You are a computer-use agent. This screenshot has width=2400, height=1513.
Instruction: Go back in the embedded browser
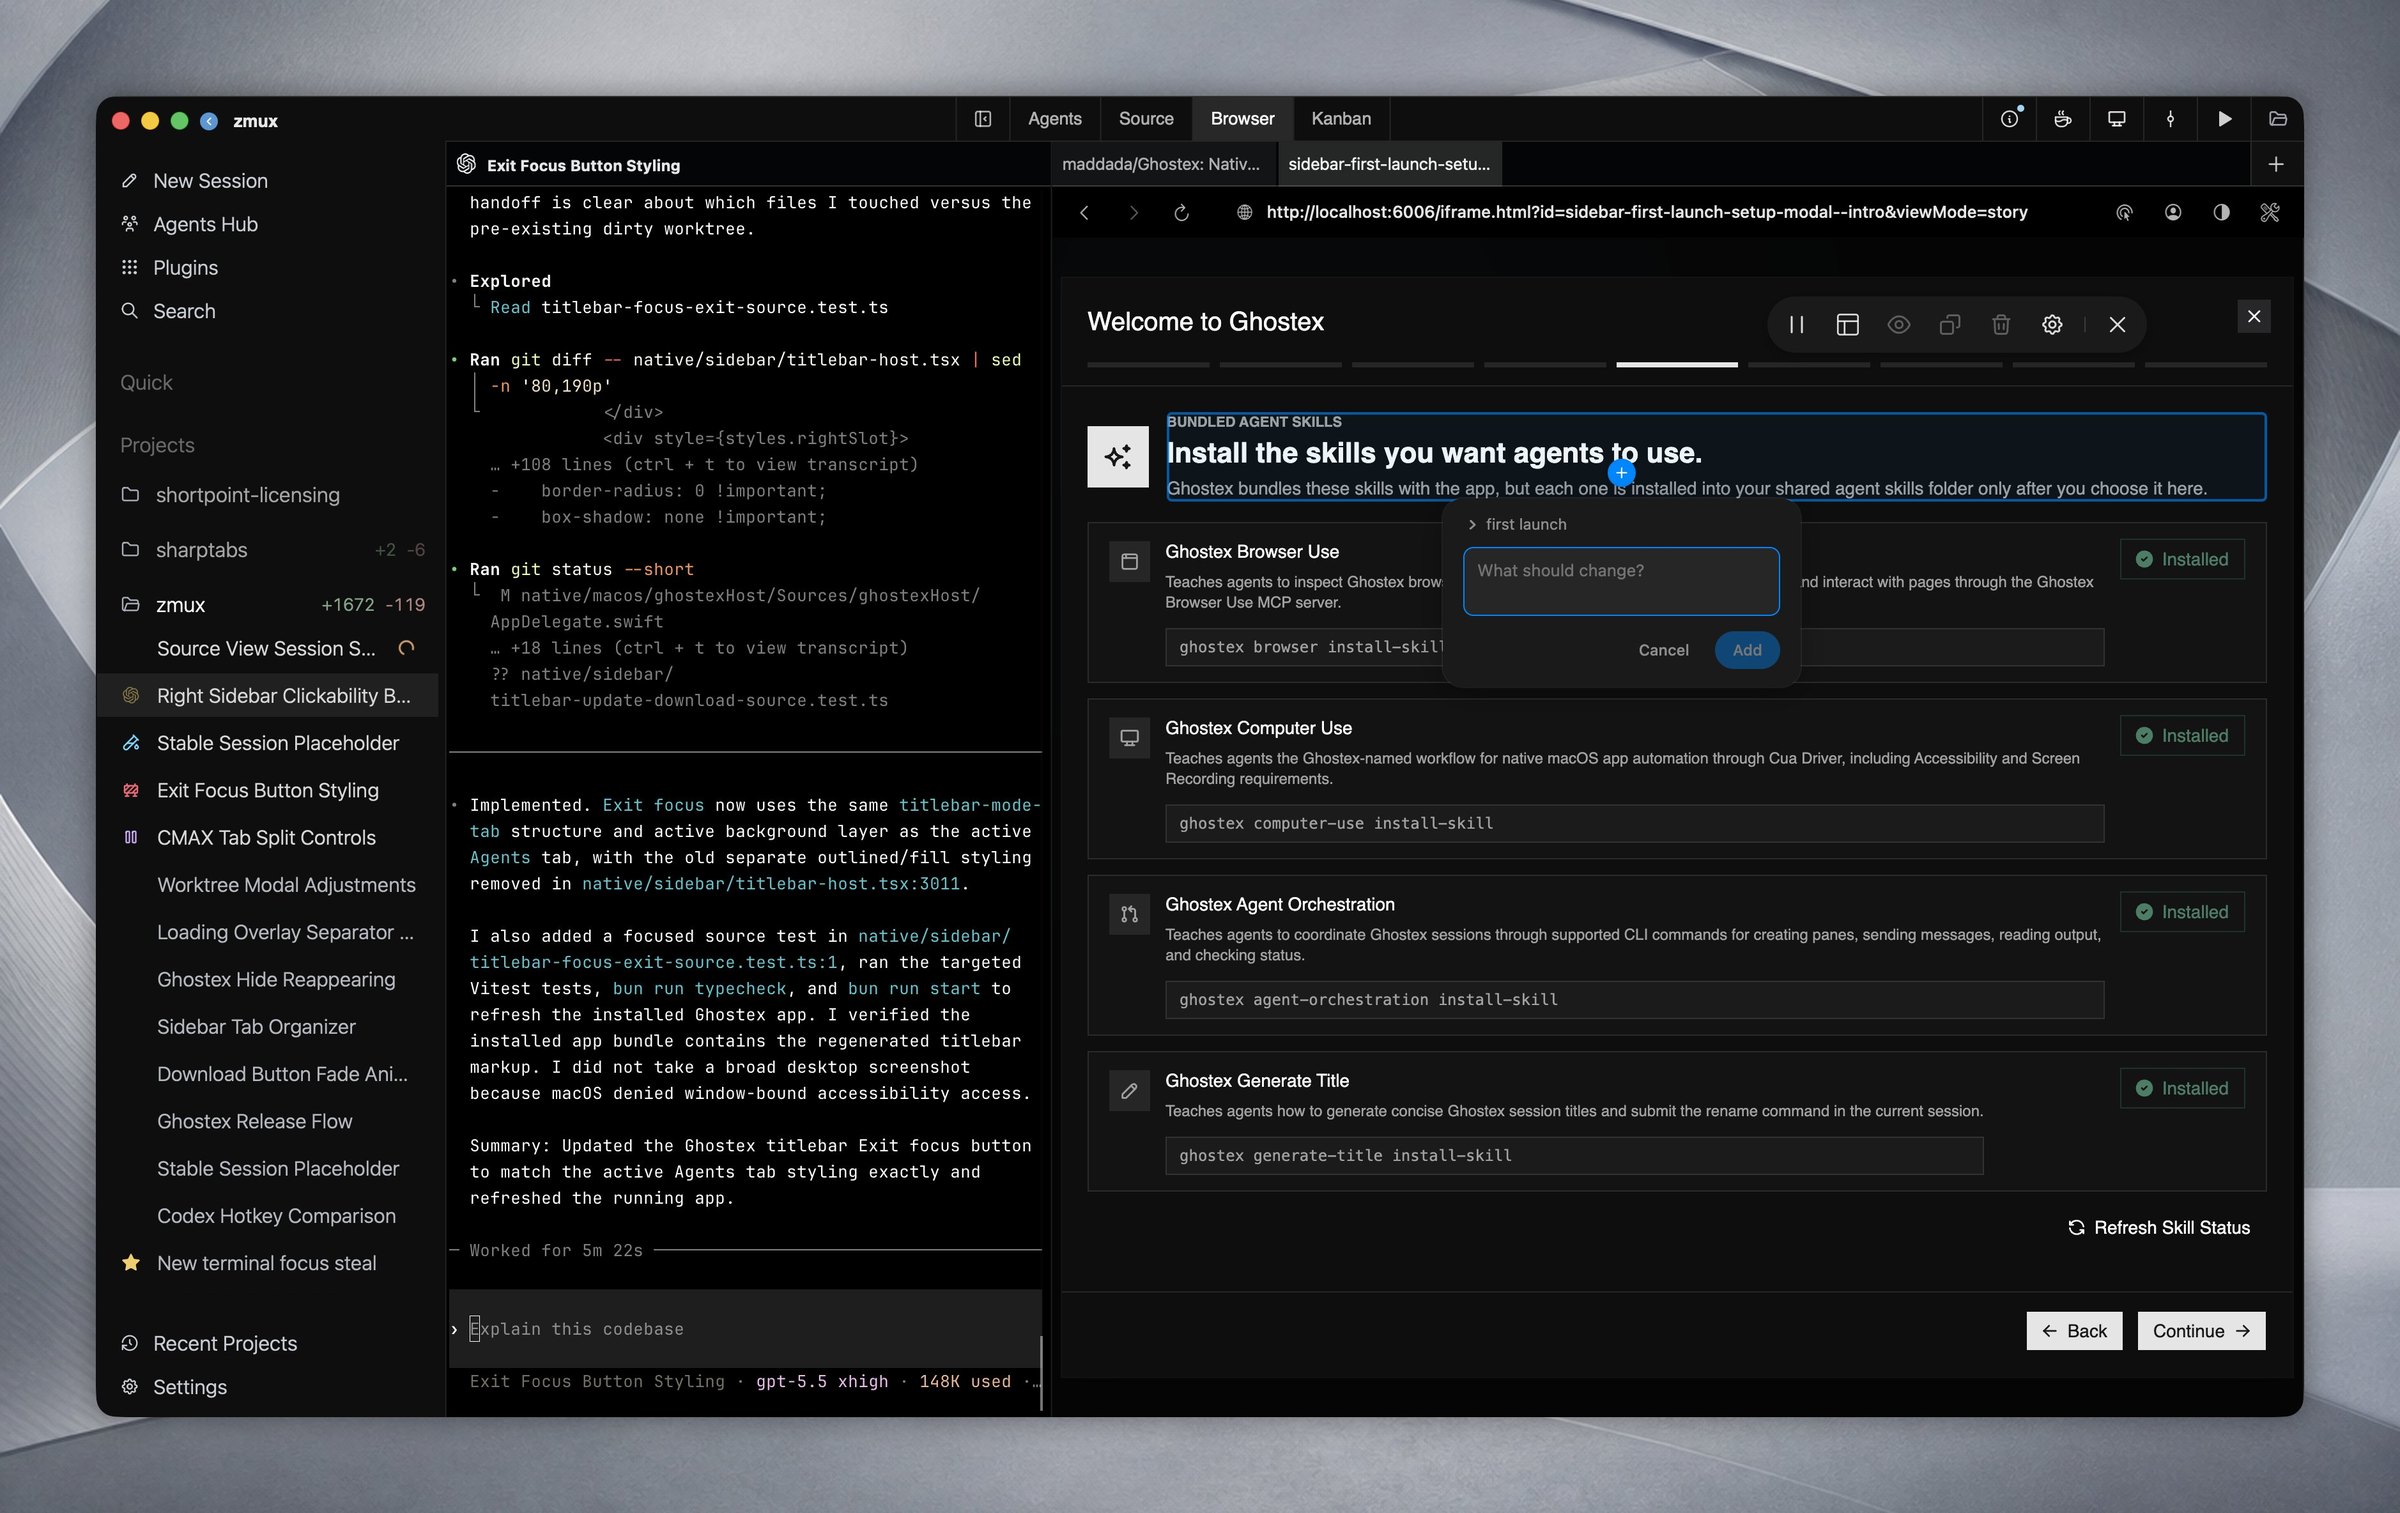coord(1084,212)
